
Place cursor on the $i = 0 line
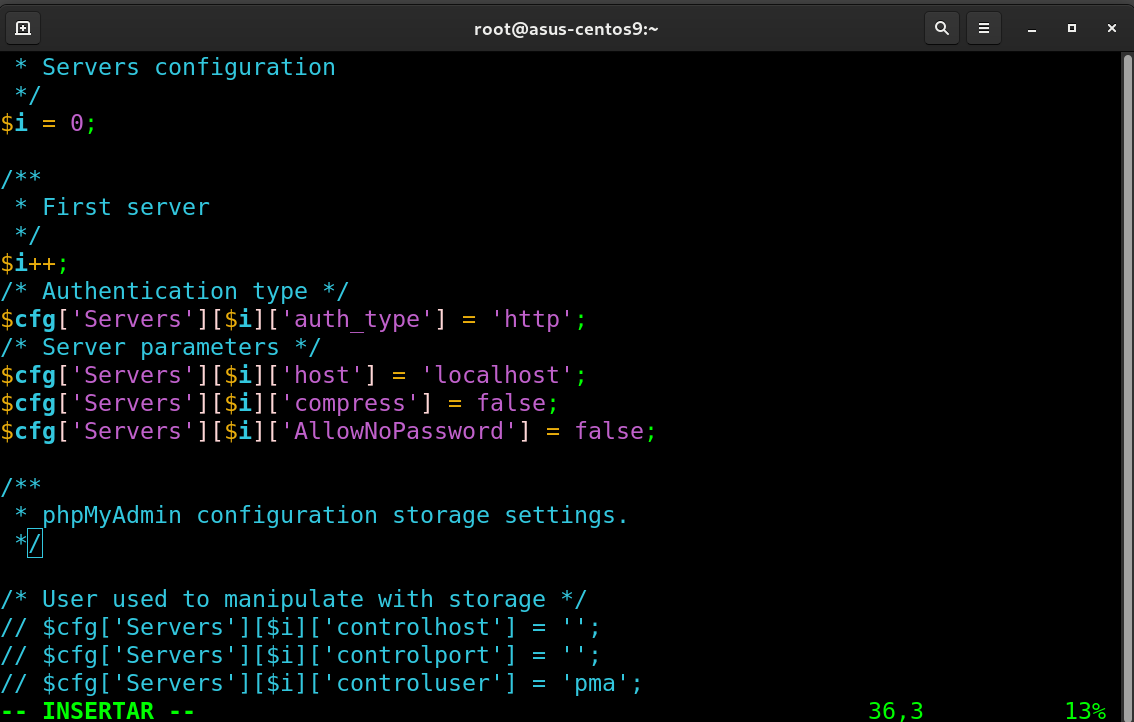point(48,124)
